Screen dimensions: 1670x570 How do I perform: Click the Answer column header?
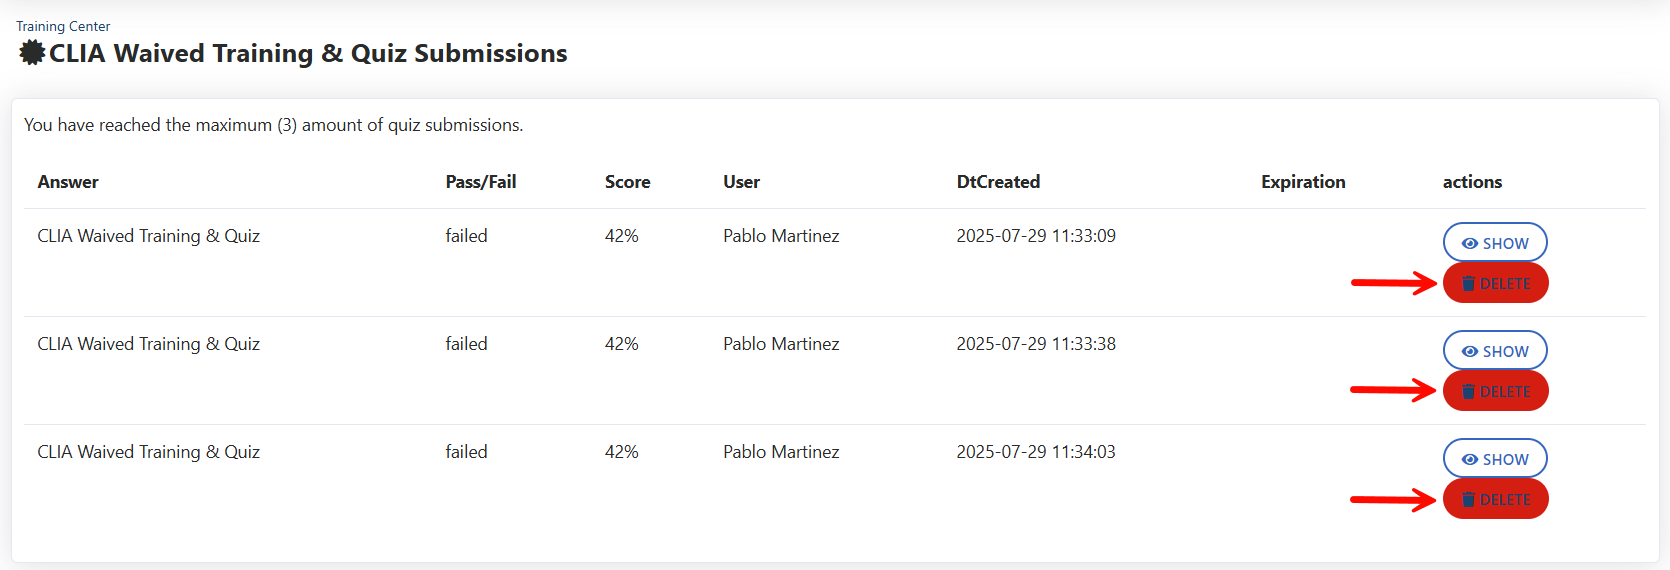[68, 182]
